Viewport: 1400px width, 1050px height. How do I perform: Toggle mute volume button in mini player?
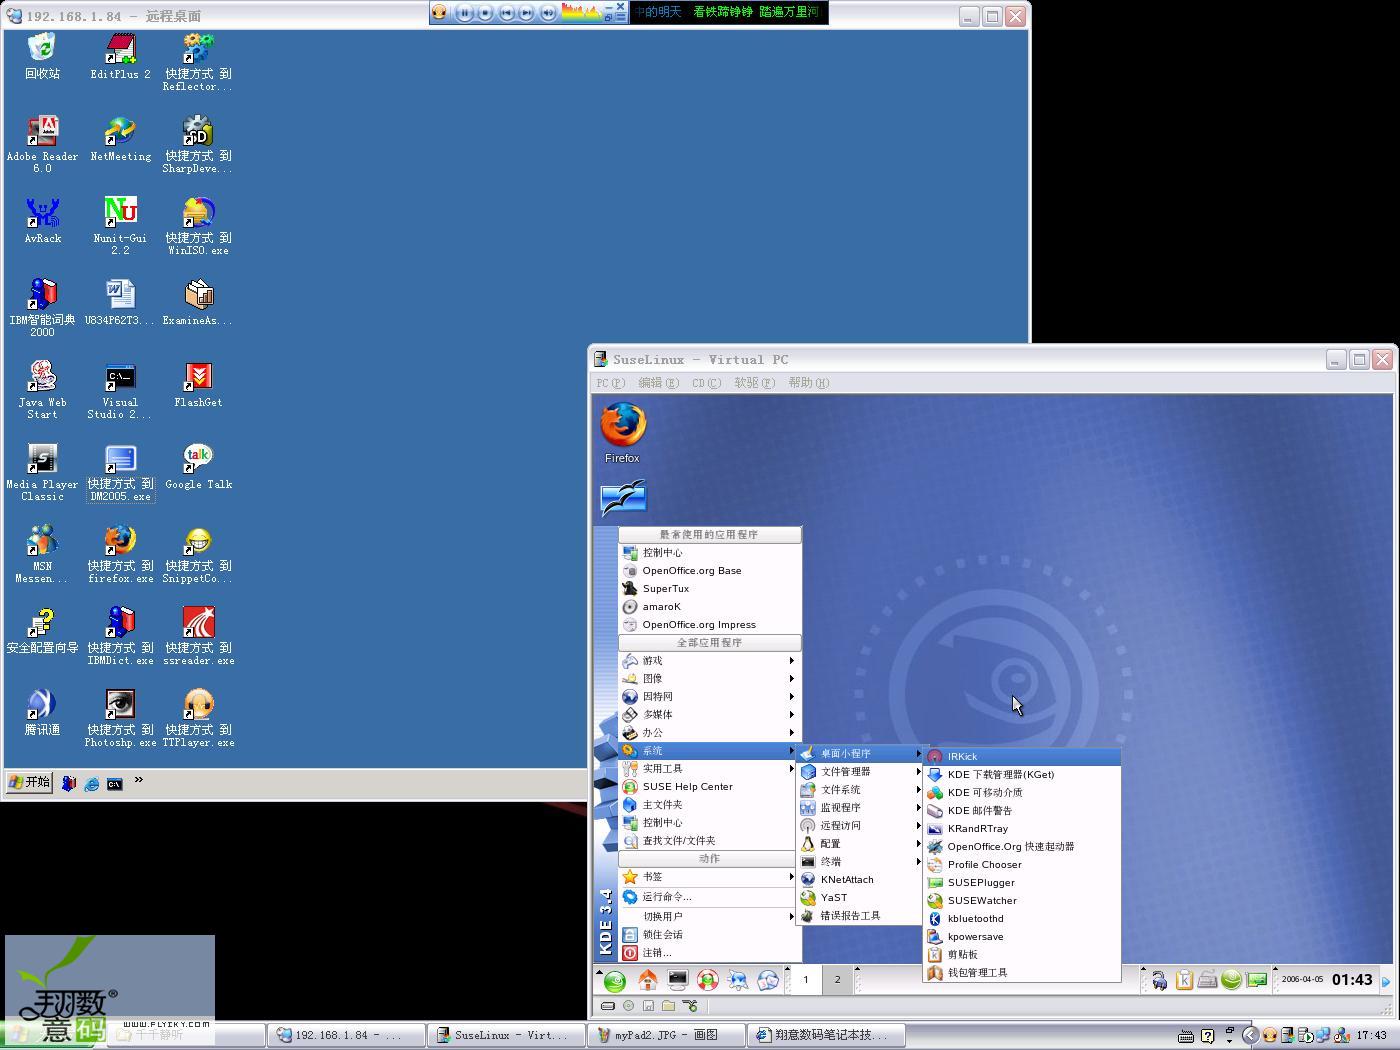[x=548, y=13]
